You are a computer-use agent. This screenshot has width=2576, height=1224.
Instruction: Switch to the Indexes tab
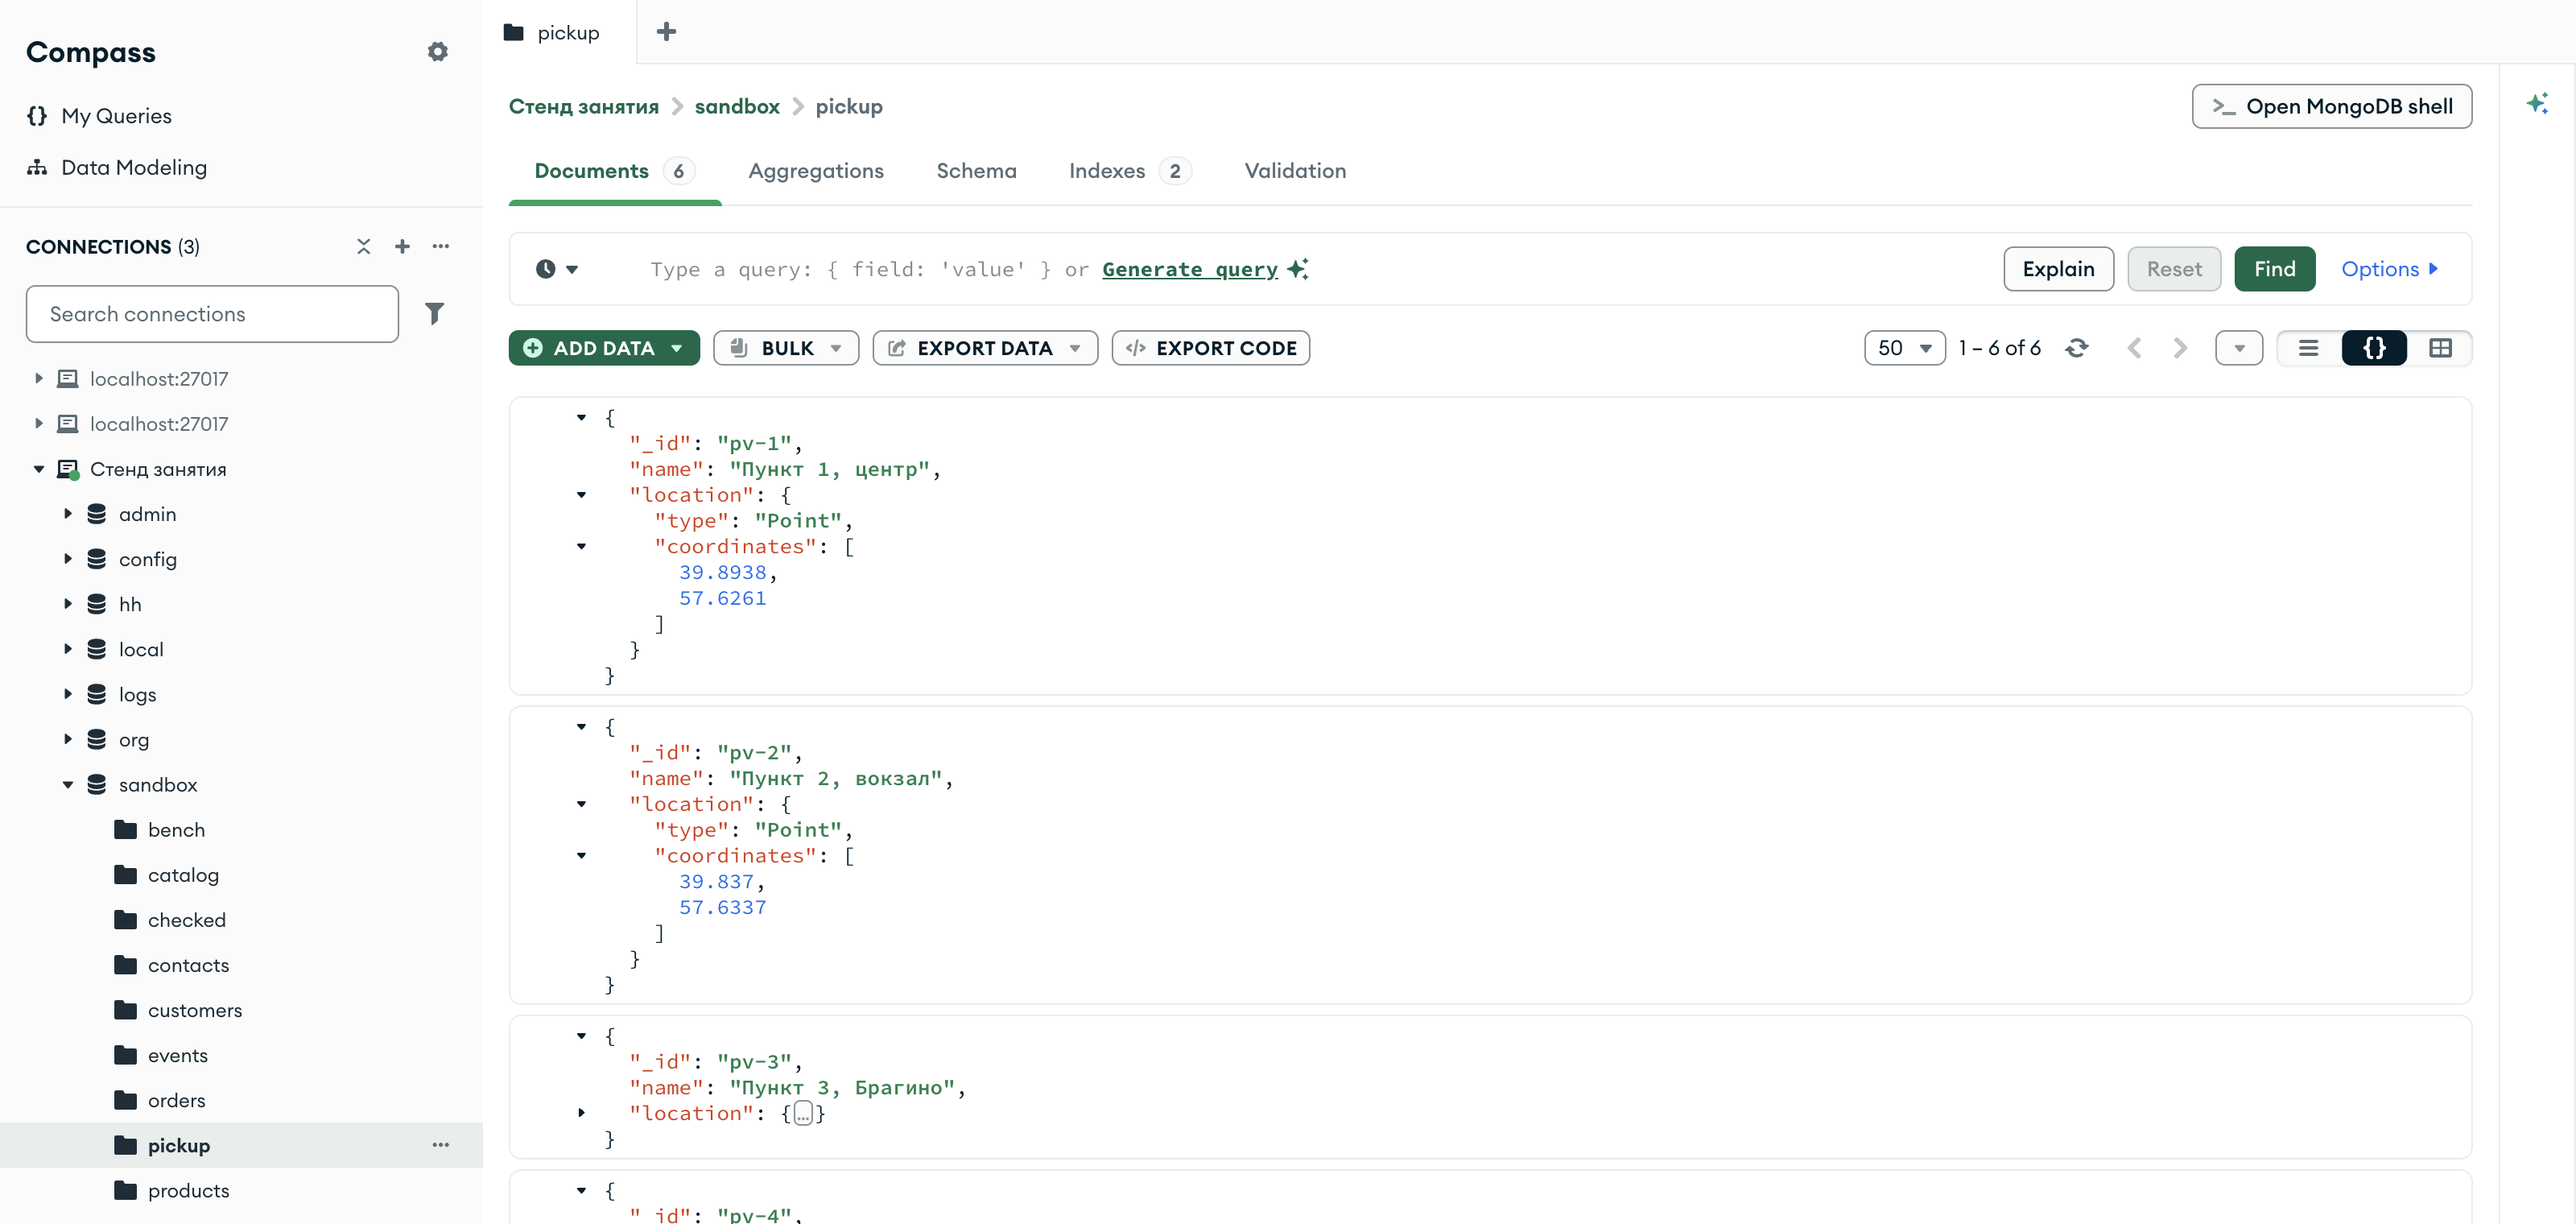[1129, 171]
